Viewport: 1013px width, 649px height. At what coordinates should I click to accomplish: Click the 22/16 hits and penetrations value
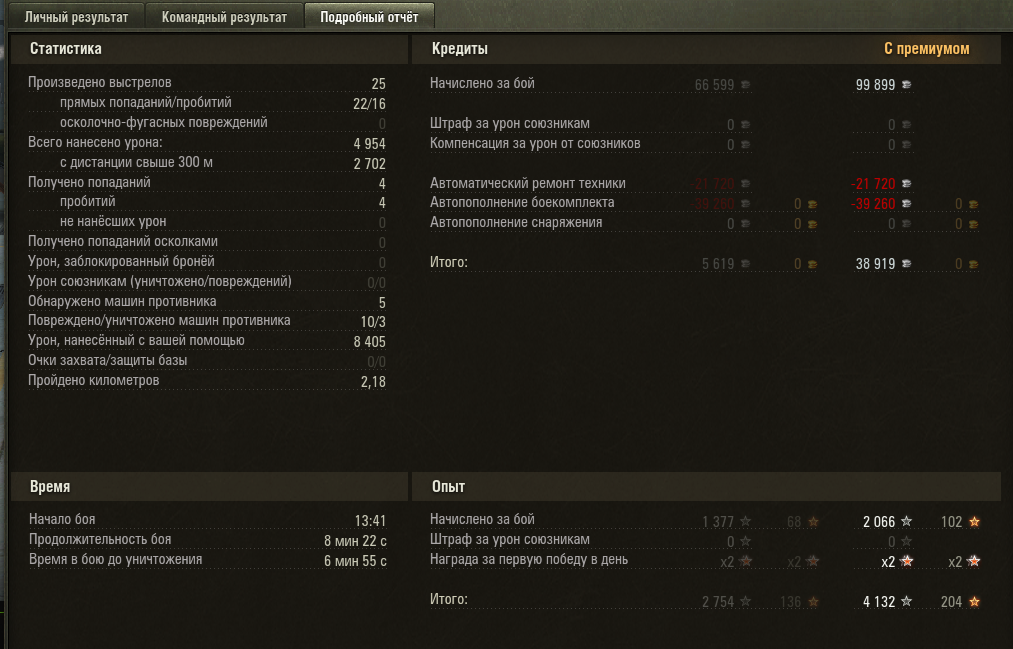coord(370,104)
